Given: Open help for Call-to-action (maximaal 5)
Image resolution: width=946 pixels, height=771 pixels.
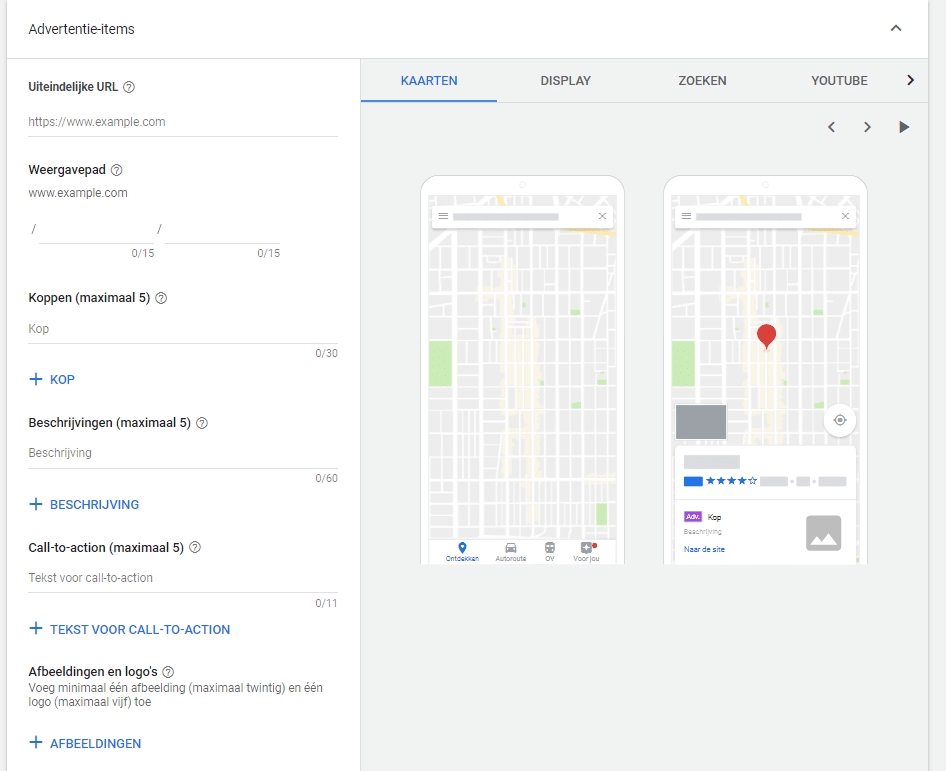Looking at the screenshot, I should point(195,548).
